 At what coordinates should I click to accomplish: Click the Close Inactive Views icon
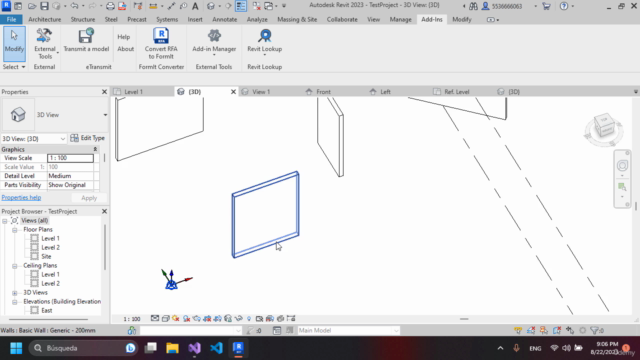256,6
